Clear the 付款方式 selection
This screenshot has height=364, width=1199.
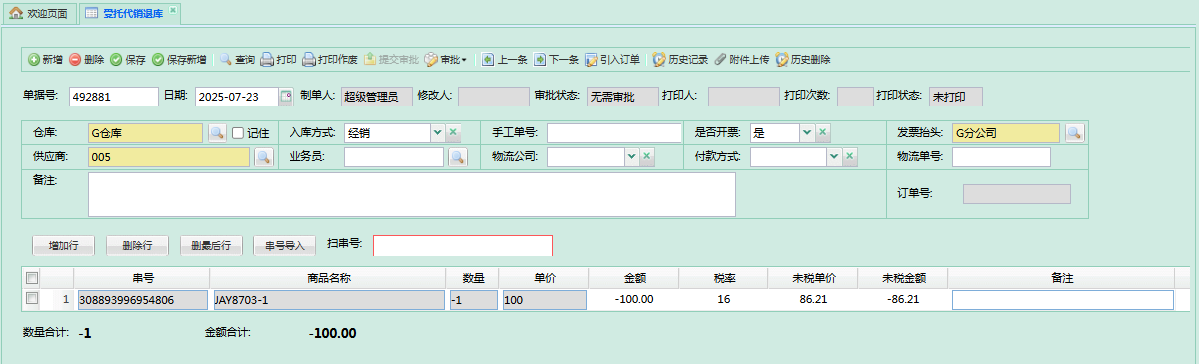(x=850, y=158)
